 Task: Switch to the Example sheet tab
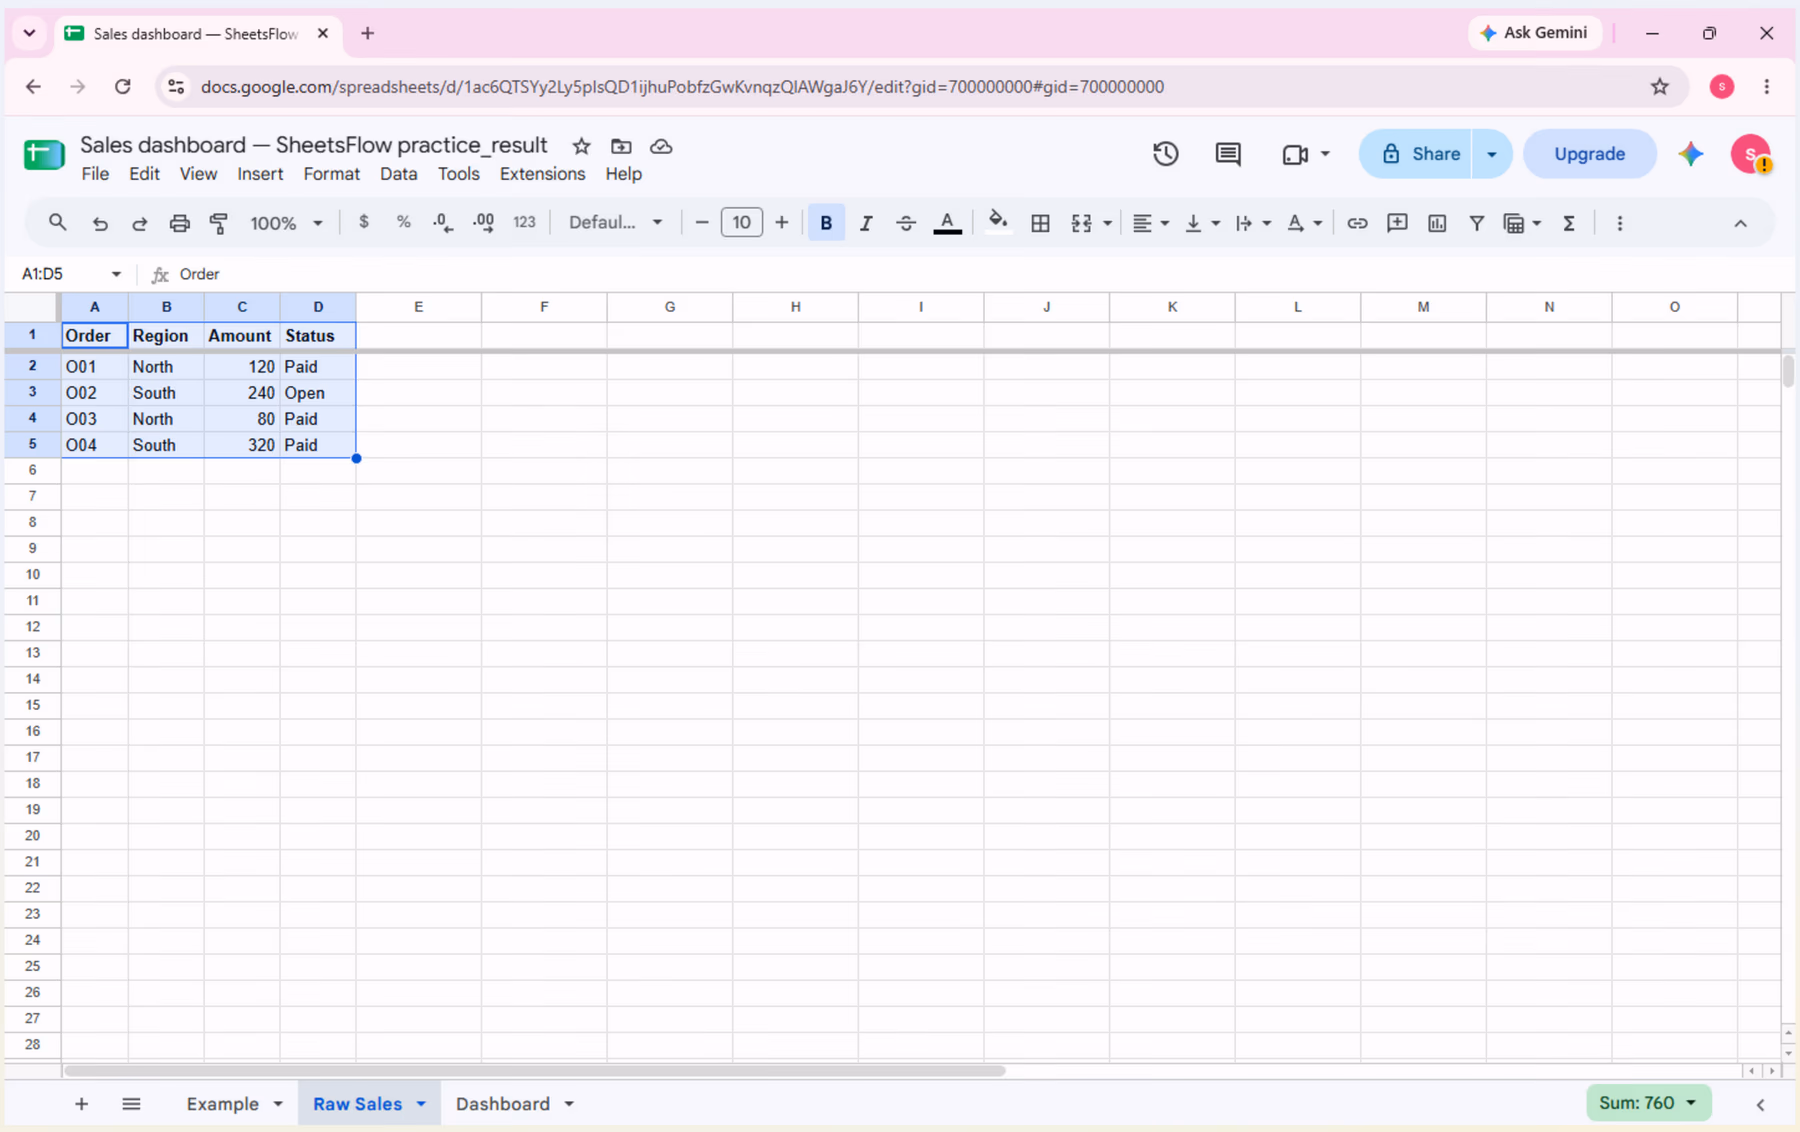click(222, 1104)
